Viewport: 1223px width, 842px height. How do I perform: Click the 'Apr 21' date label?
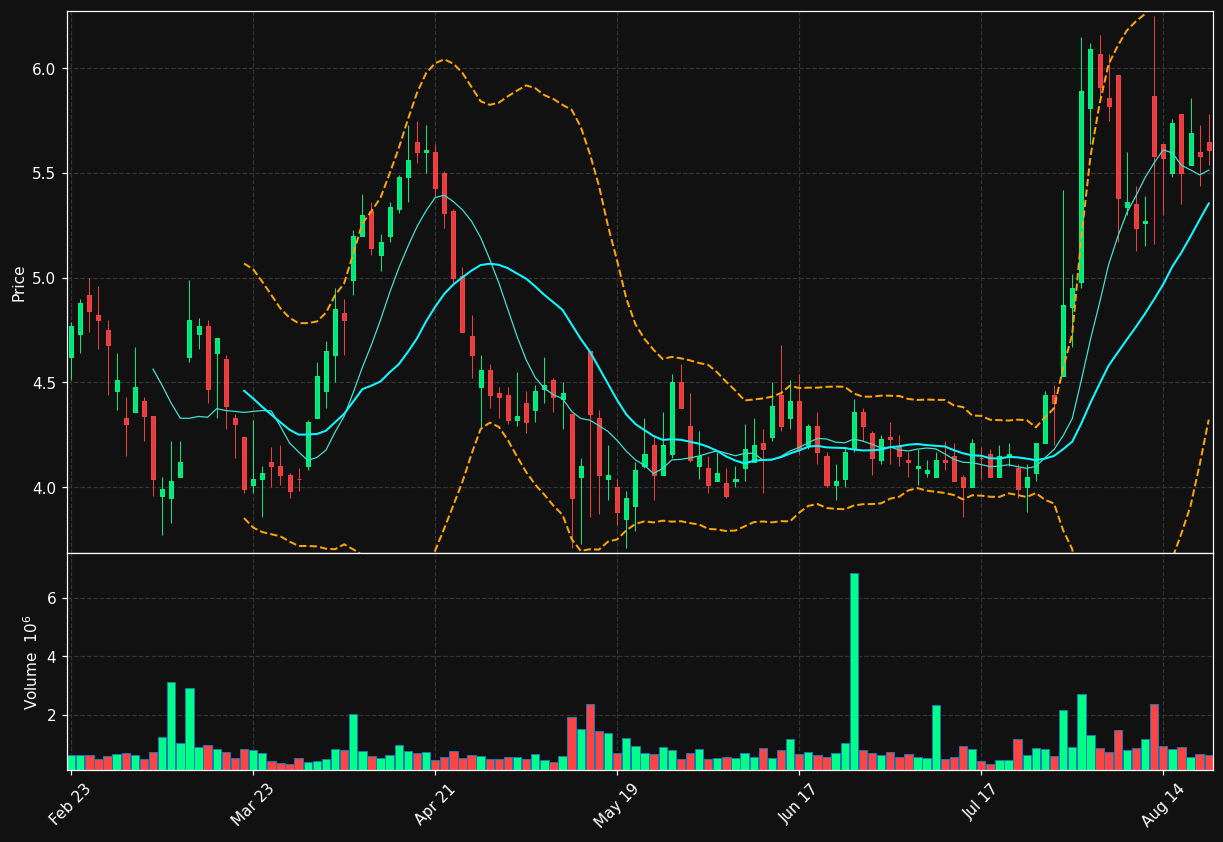[434, 803]
